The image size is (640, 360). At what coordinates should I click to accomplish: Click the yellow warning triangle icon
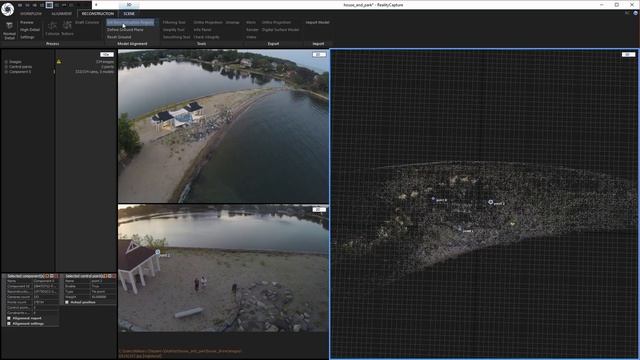59,62
